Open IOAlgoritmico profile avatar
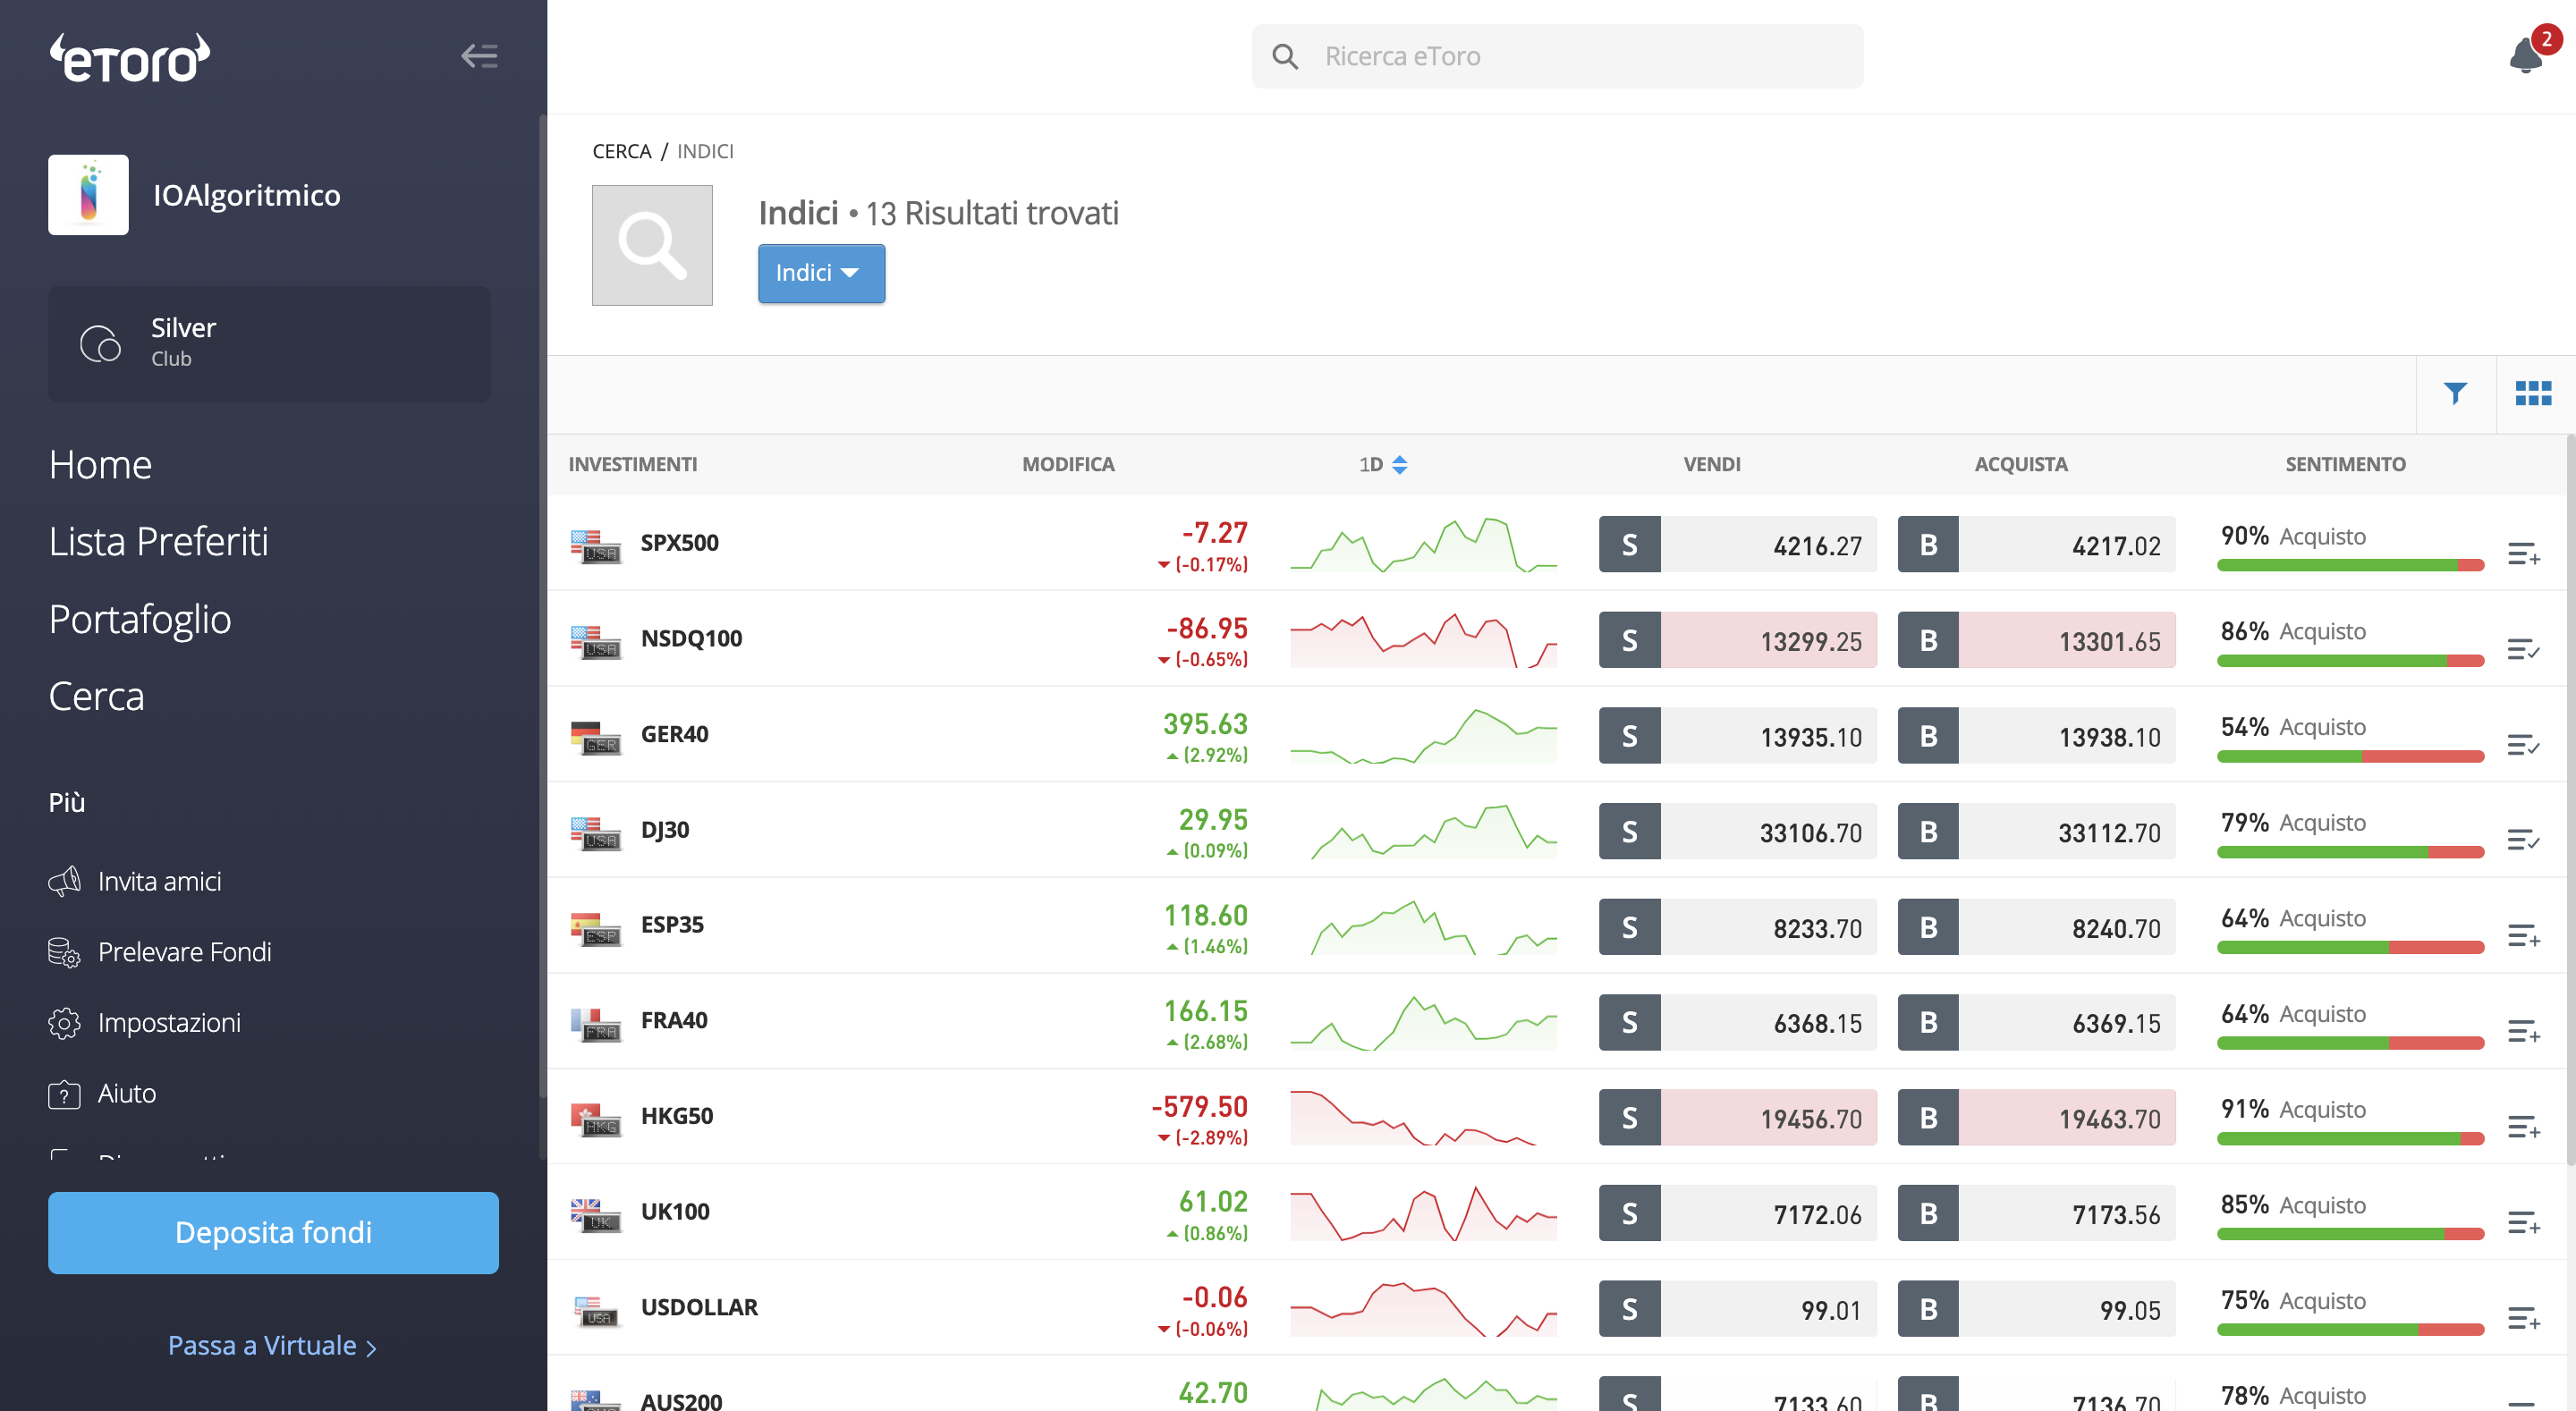 tap(88, 195)
